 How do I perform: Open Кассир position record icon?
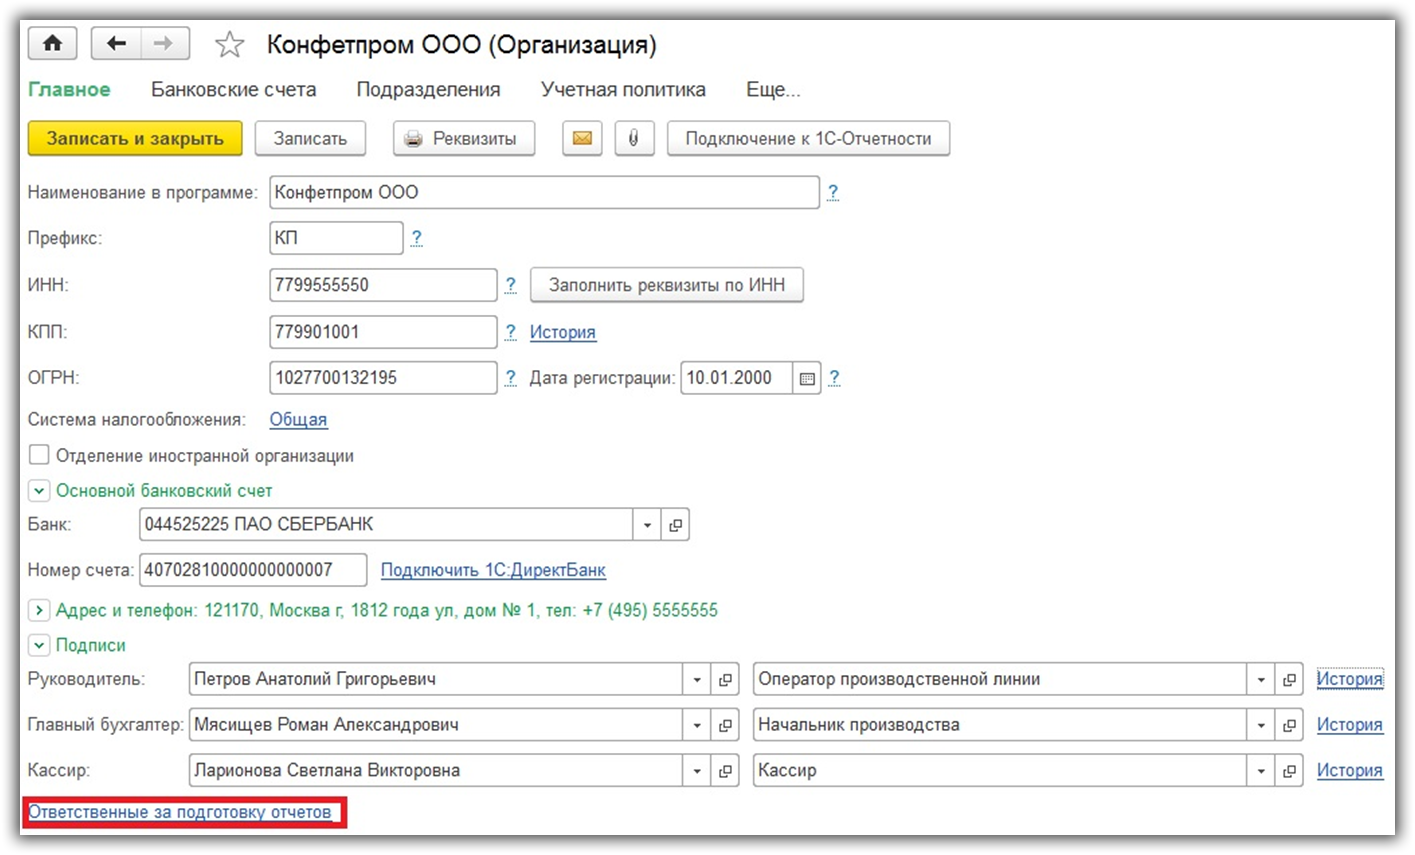[1289, 771]
